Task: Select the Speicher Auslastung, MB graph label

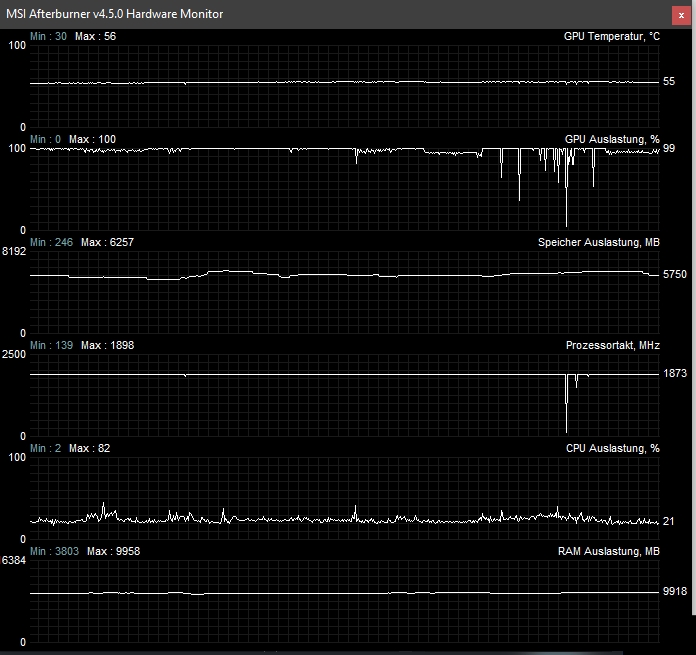Action: point(599,242)
